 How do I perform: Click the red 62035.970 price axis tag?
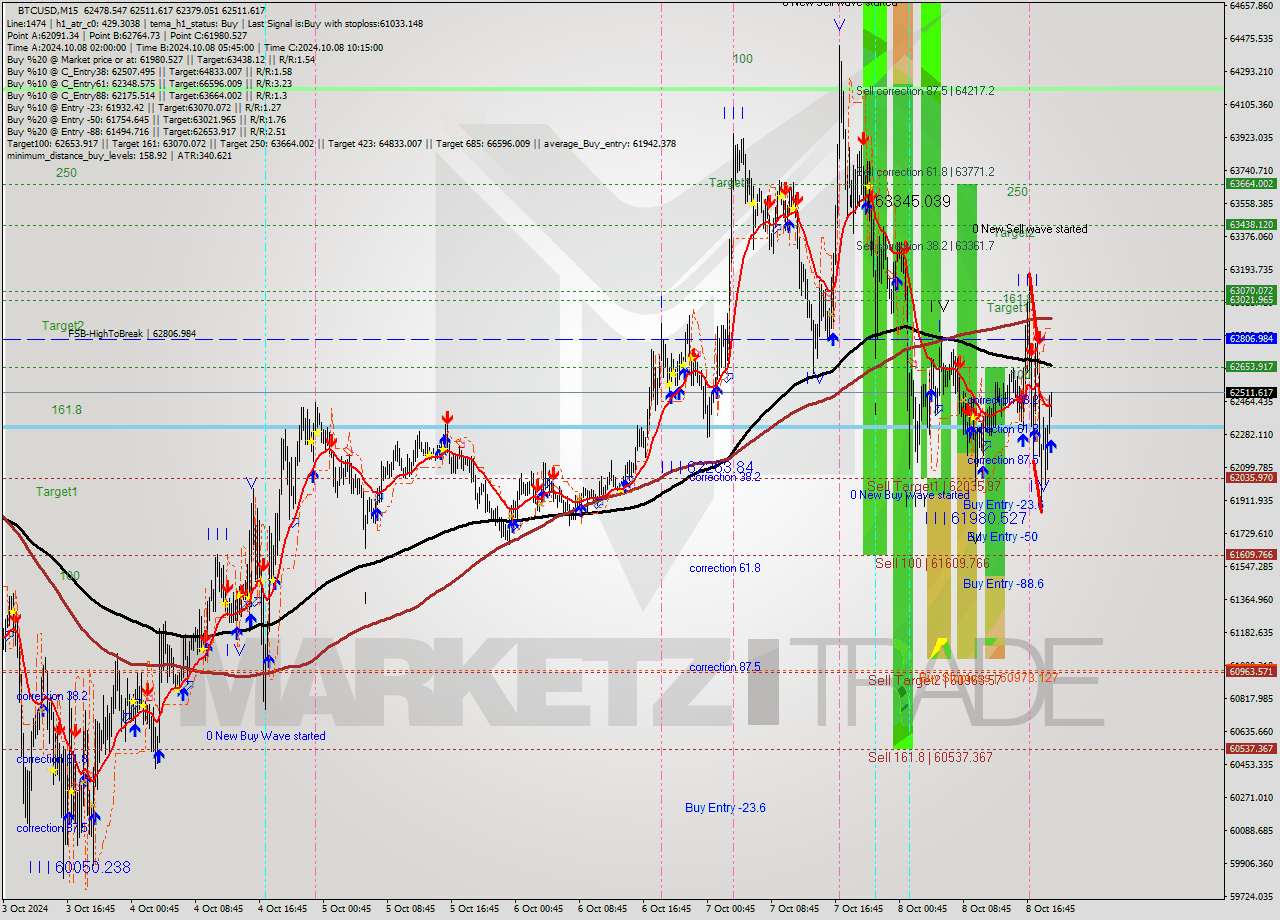(1250, 478)
